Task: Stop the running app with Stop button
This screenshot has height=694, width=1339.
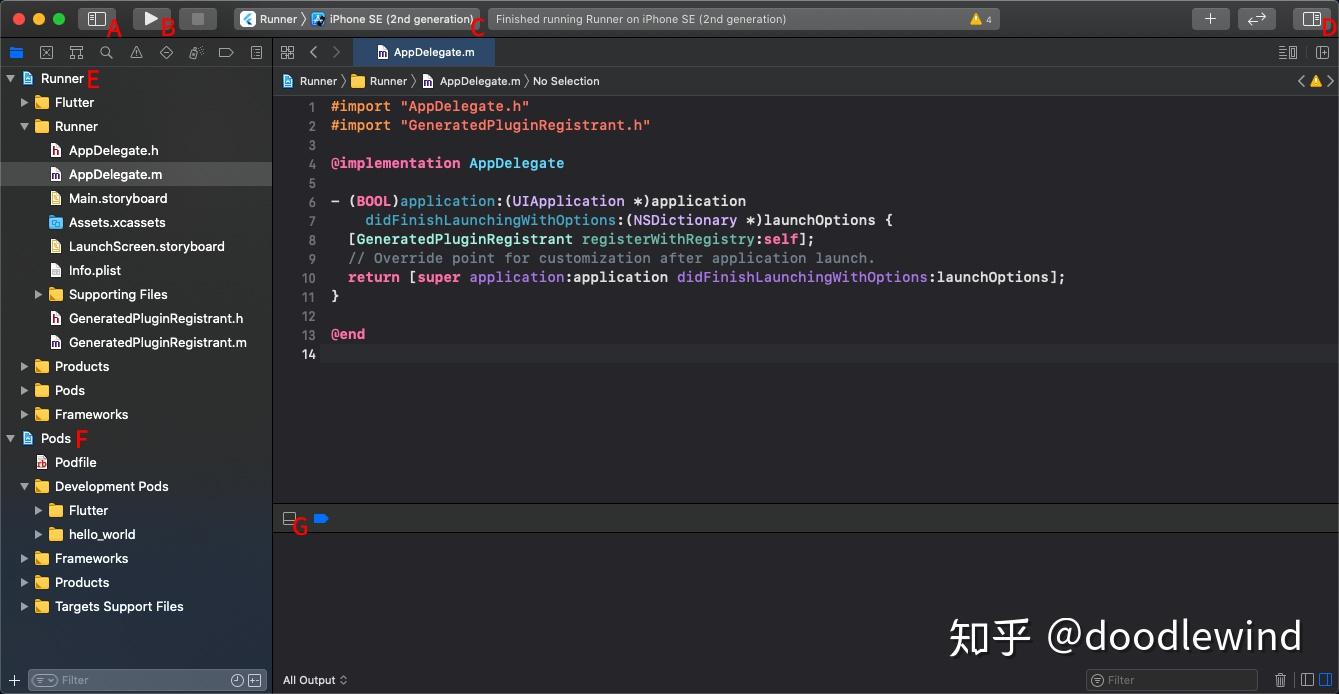Action: (198, 19)
